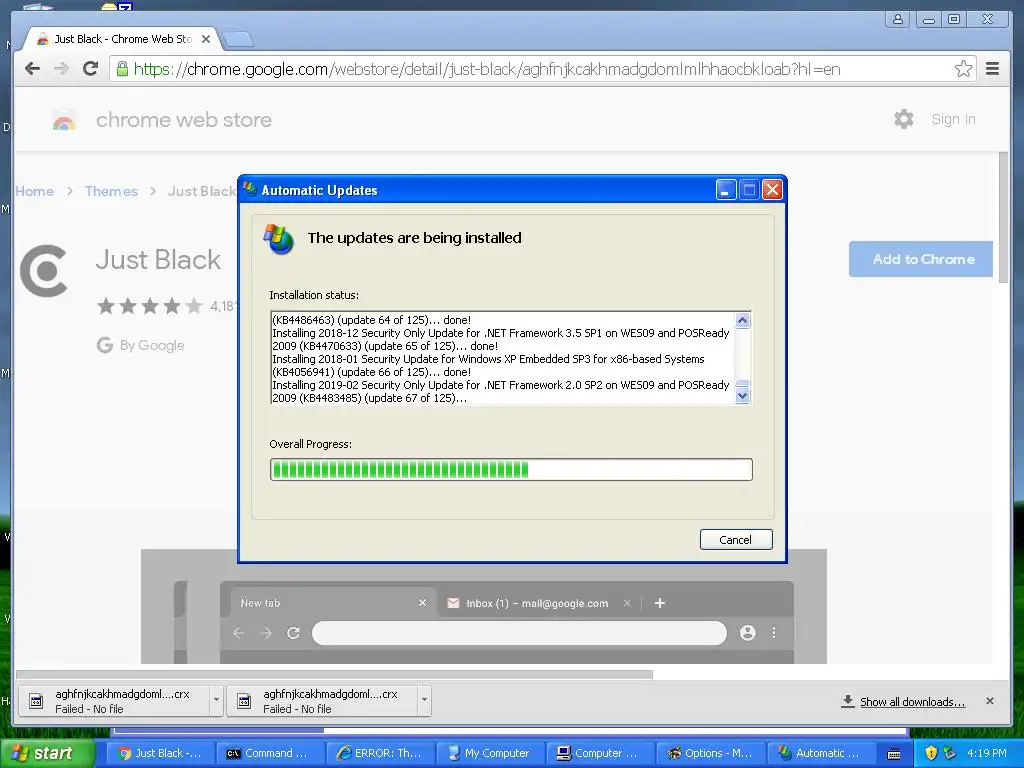1024x768 pixels.
Task: Select the Just Black - Chrome Web Store tab
Action: pyautogui.click(x=123, y=39)
